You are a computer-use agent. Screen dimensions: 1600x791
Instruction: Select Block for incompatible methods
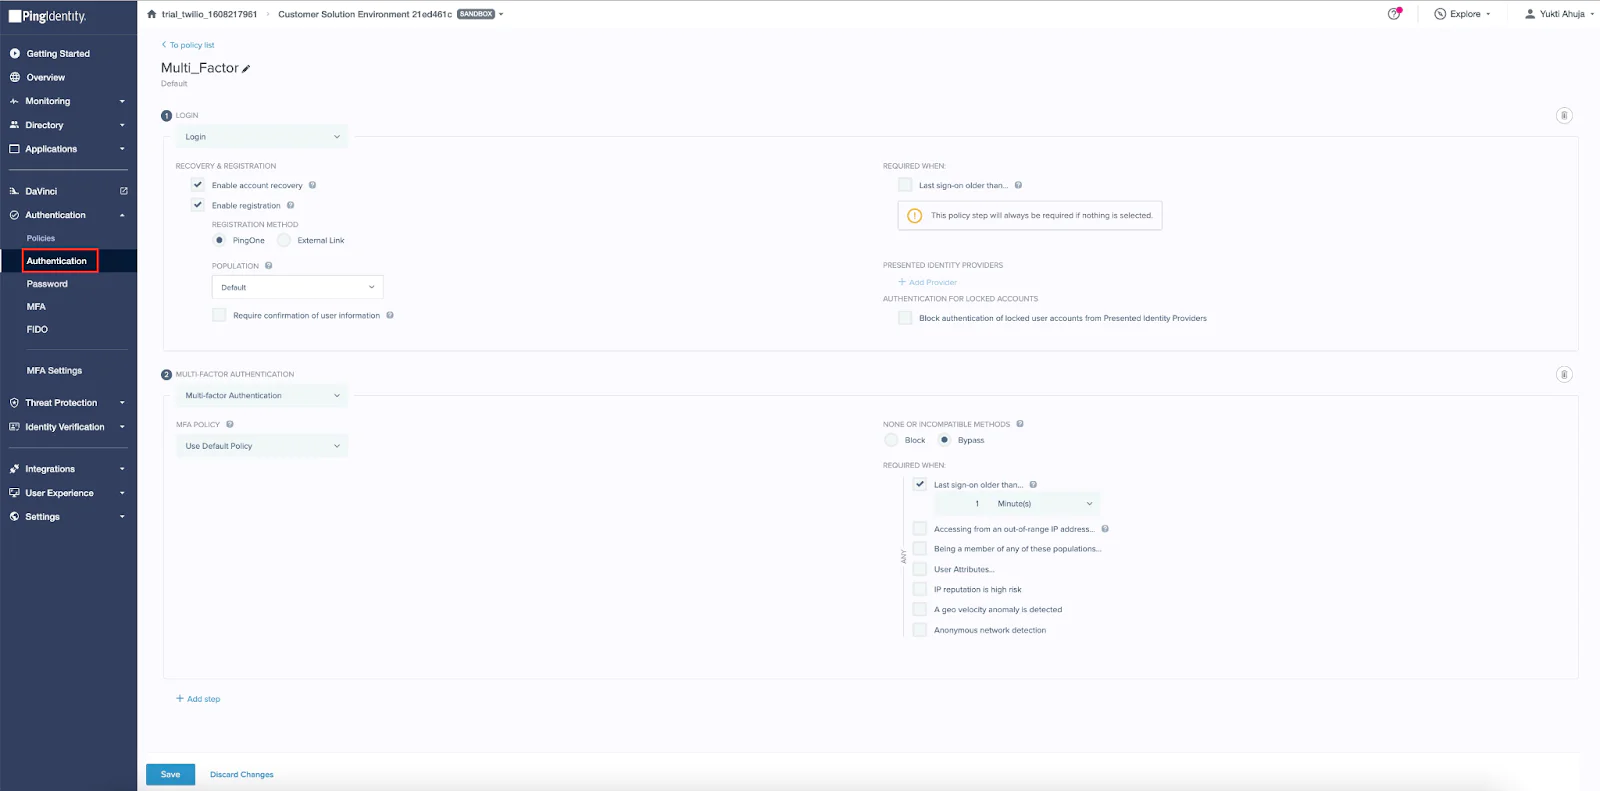click(x=891, y=440)
